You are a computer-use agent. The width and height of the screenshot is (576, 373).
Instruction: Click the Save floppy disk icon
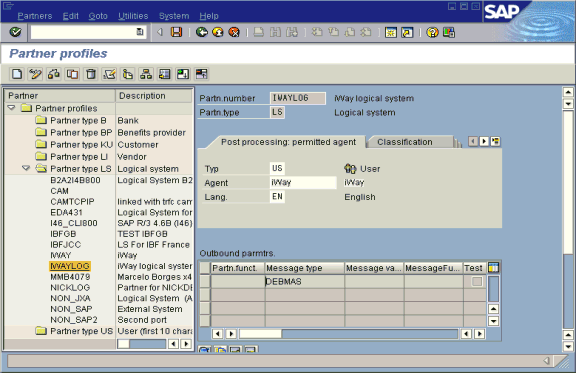pyautogui.click(x=176, y=32)
